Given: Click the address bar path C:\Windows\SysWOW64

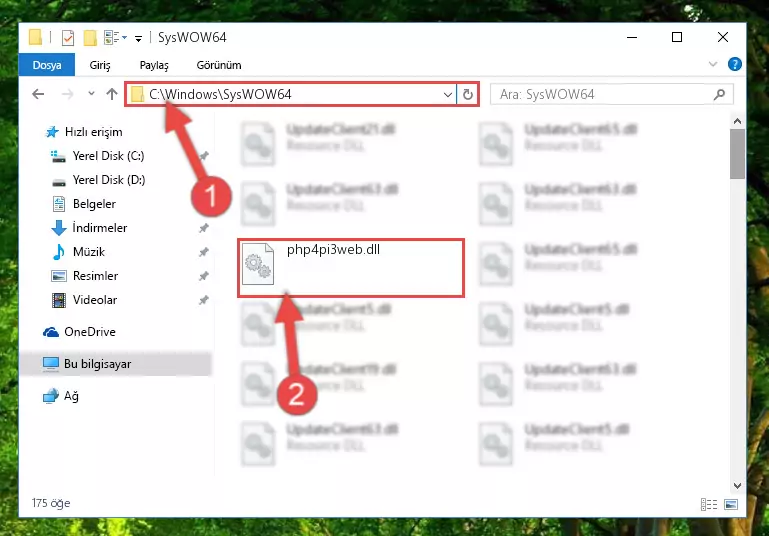Looking at the screenshot, I should 220,94.
